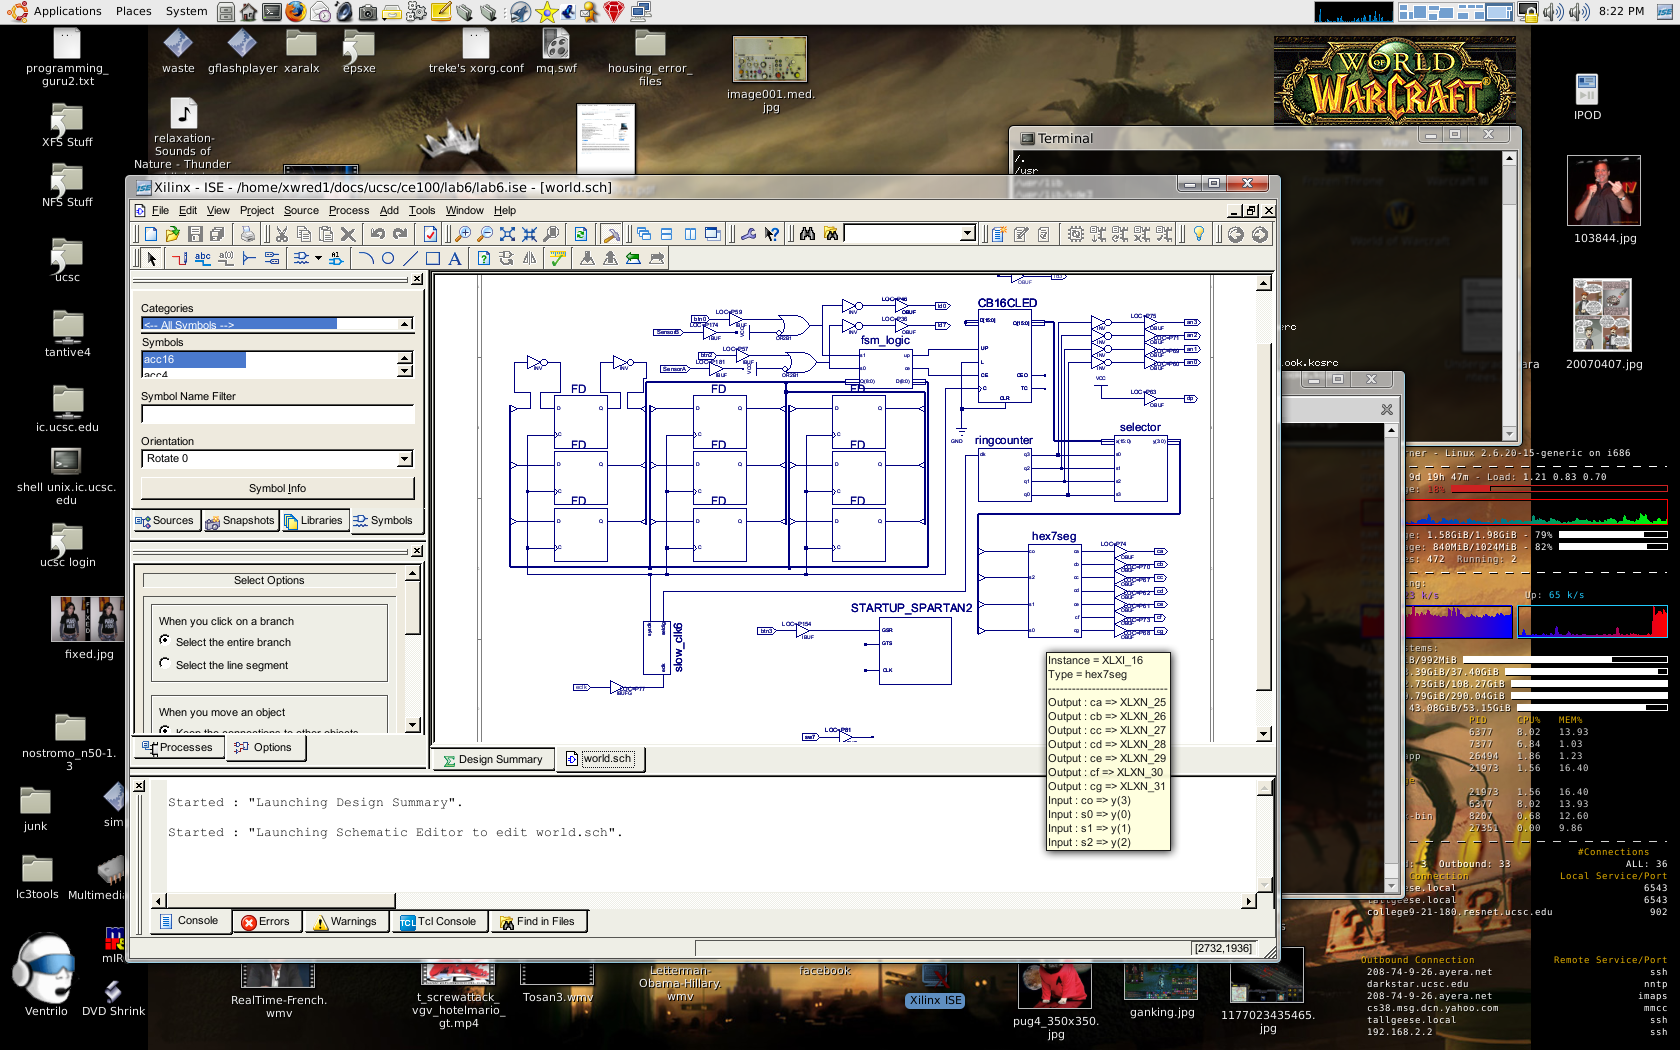Image resolution: width=1680 pixels, height=1050 pixels.
Task: Click the Terminal window title bar
Action: 1264,138
